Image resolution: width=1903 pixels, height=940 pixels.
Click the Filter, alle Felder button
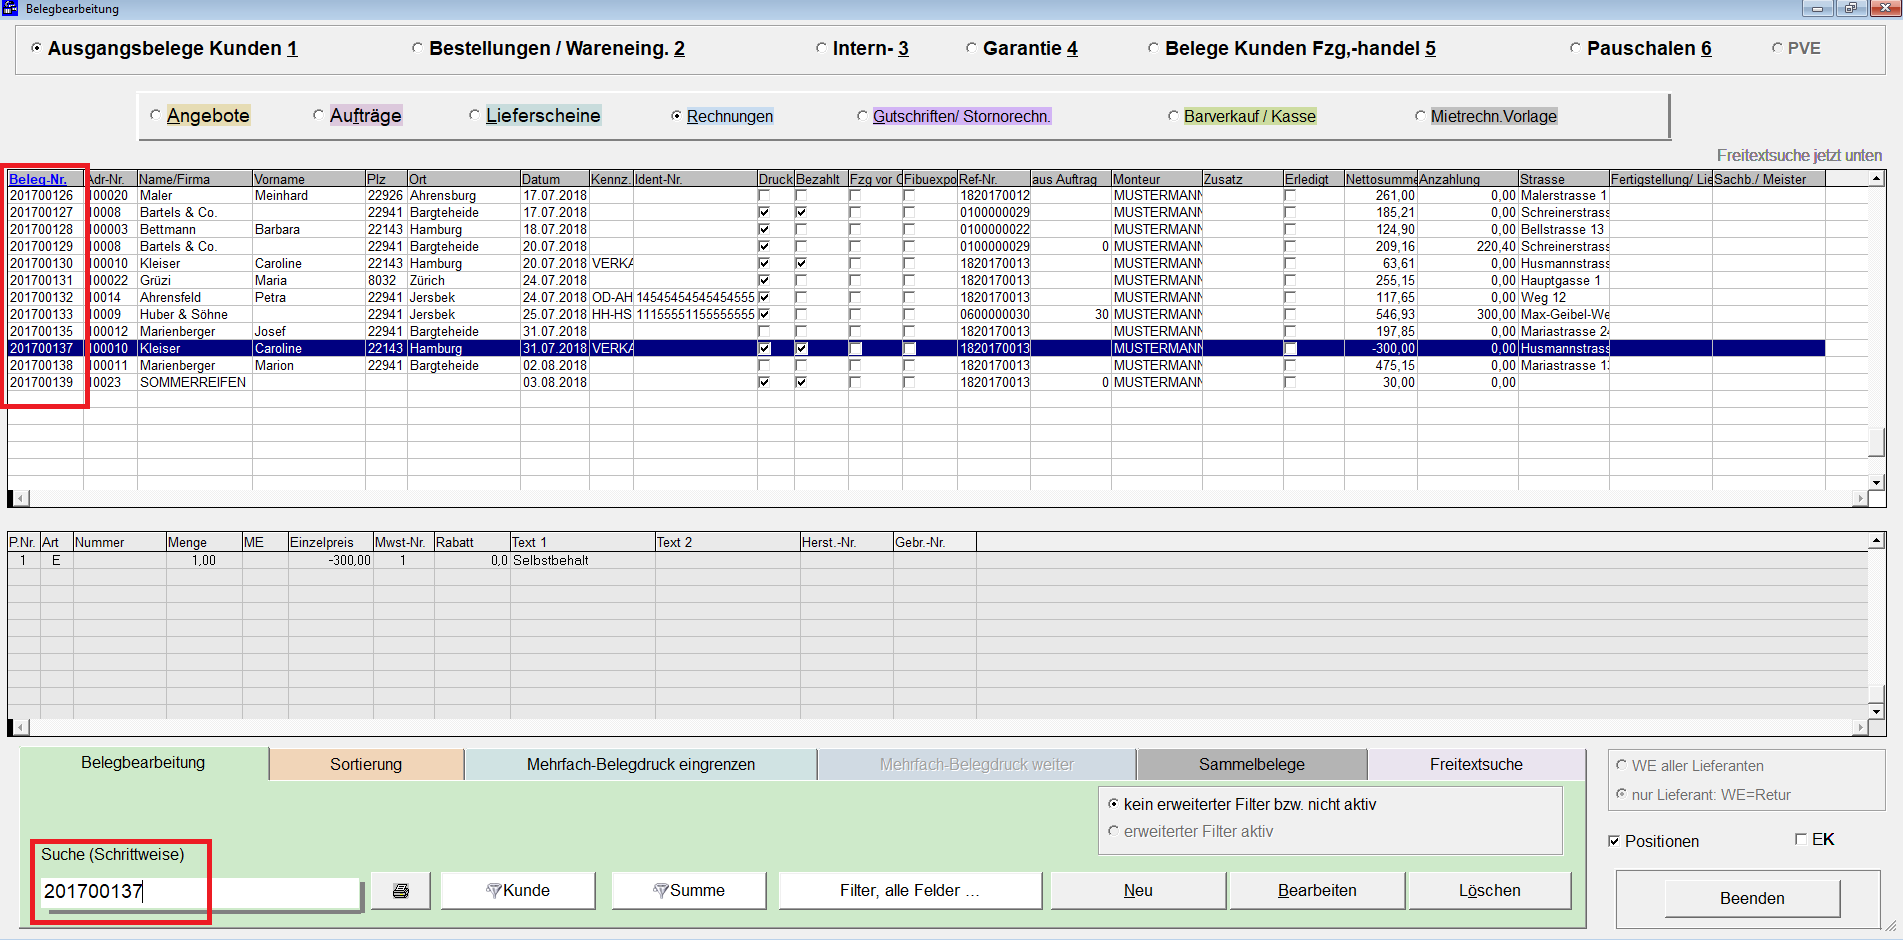pos(910,890)
